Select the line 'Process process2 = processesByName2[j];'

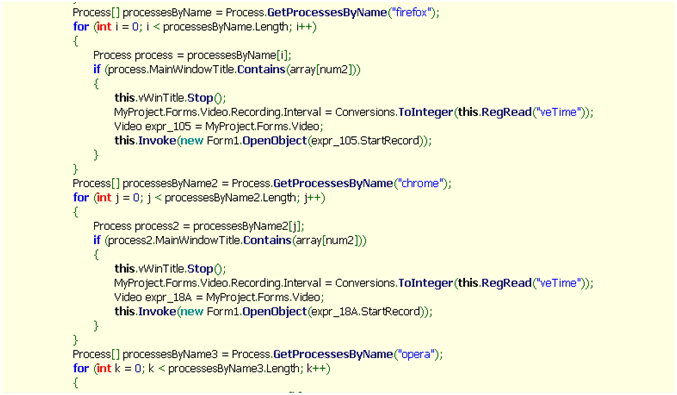pos(199,226)
